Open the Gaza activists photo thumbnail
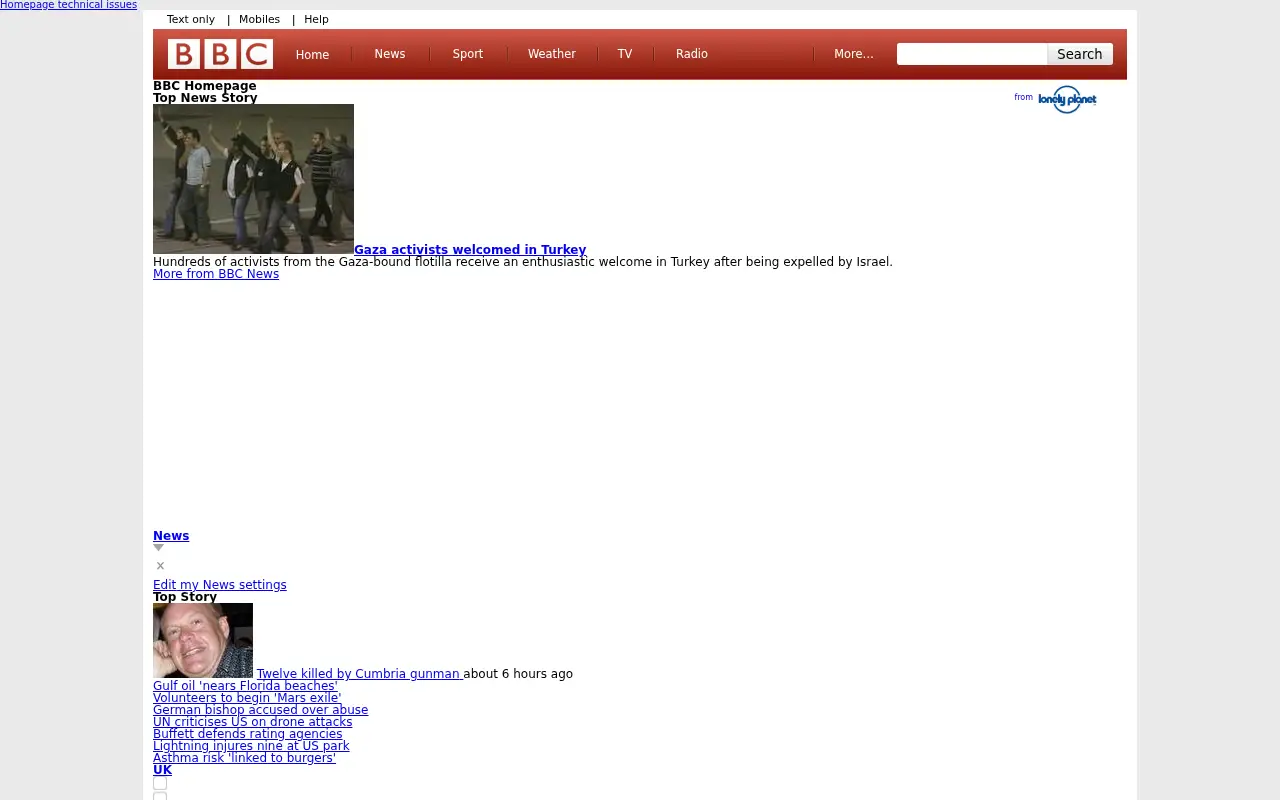The width and height of the screenshot is (1280, 800). point(253,179)
